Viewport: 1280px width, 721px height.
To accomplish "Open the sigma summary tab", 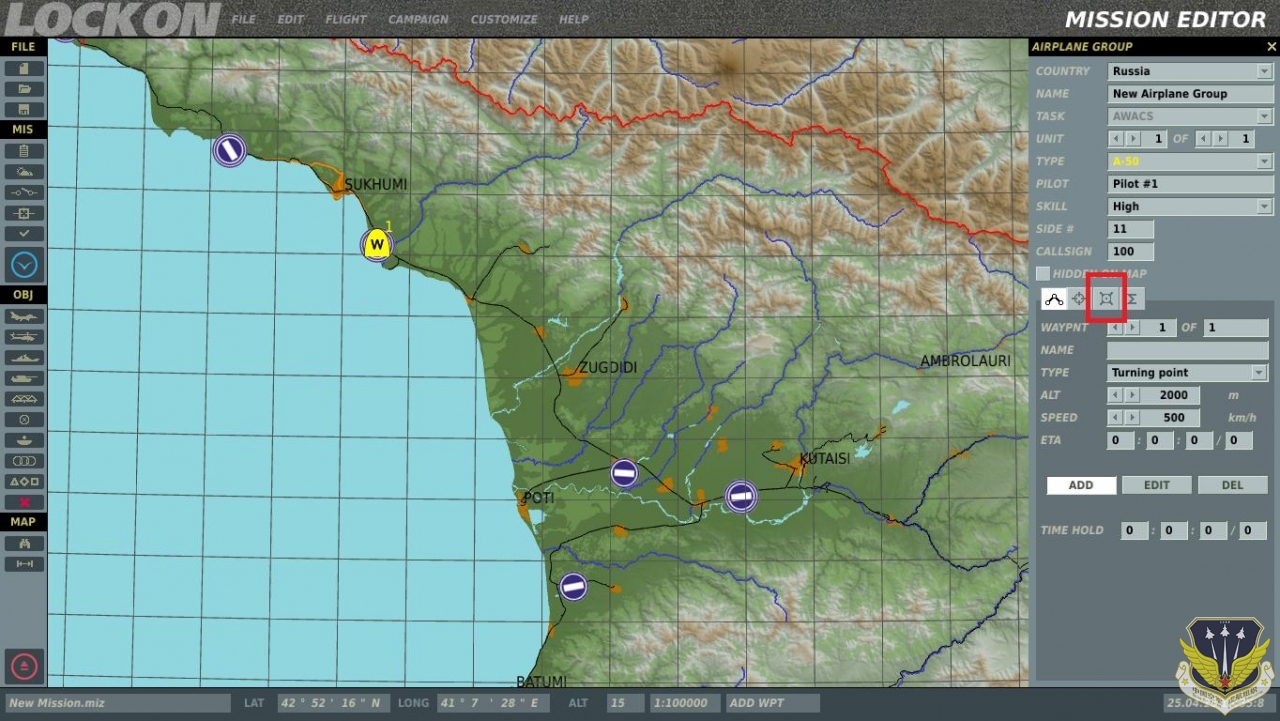I will (1132, 298).
